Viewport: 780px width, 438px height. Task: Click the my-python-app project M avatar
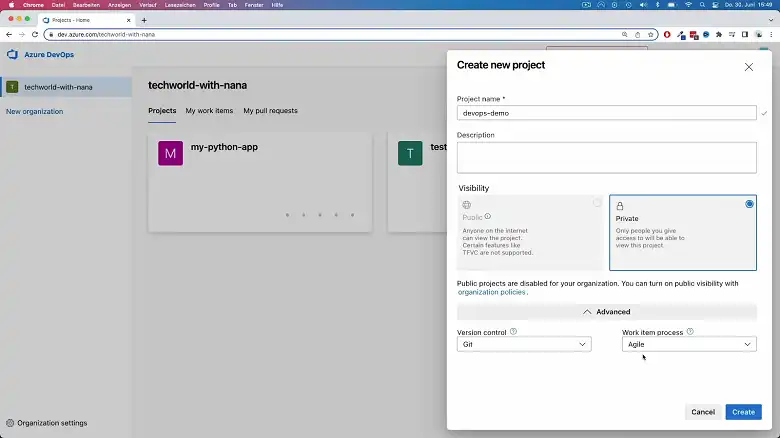pyautogui.click(x=170, y=153)
